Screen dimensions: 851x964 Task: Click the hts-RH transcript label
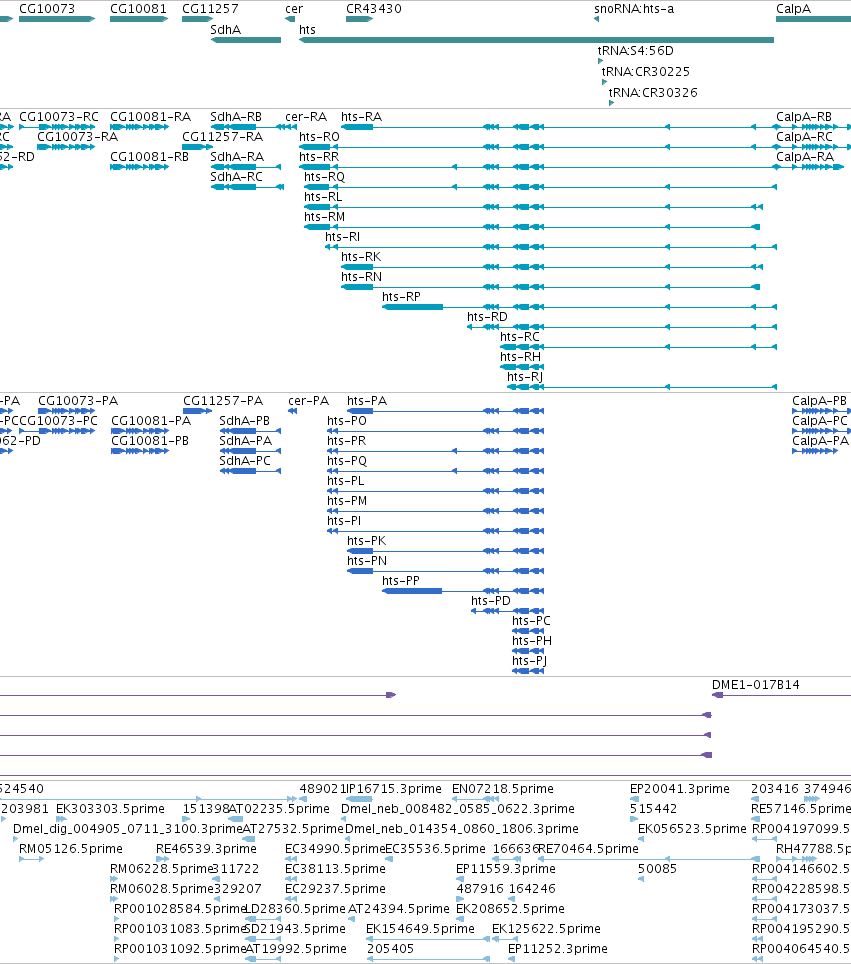(521, 357)
